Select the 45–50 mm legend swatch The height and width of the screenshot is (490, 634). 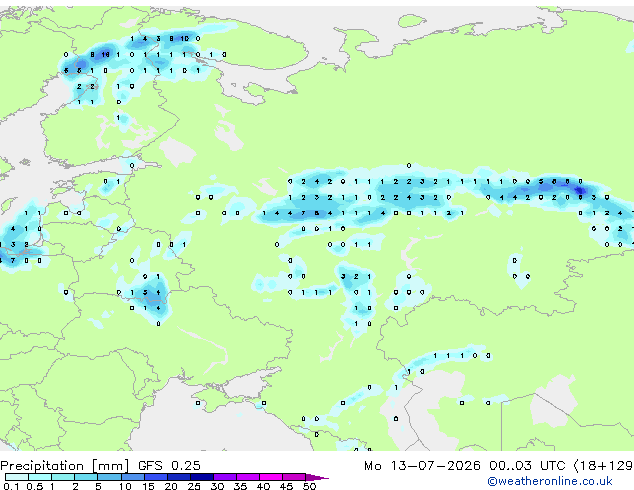point(294,477)
